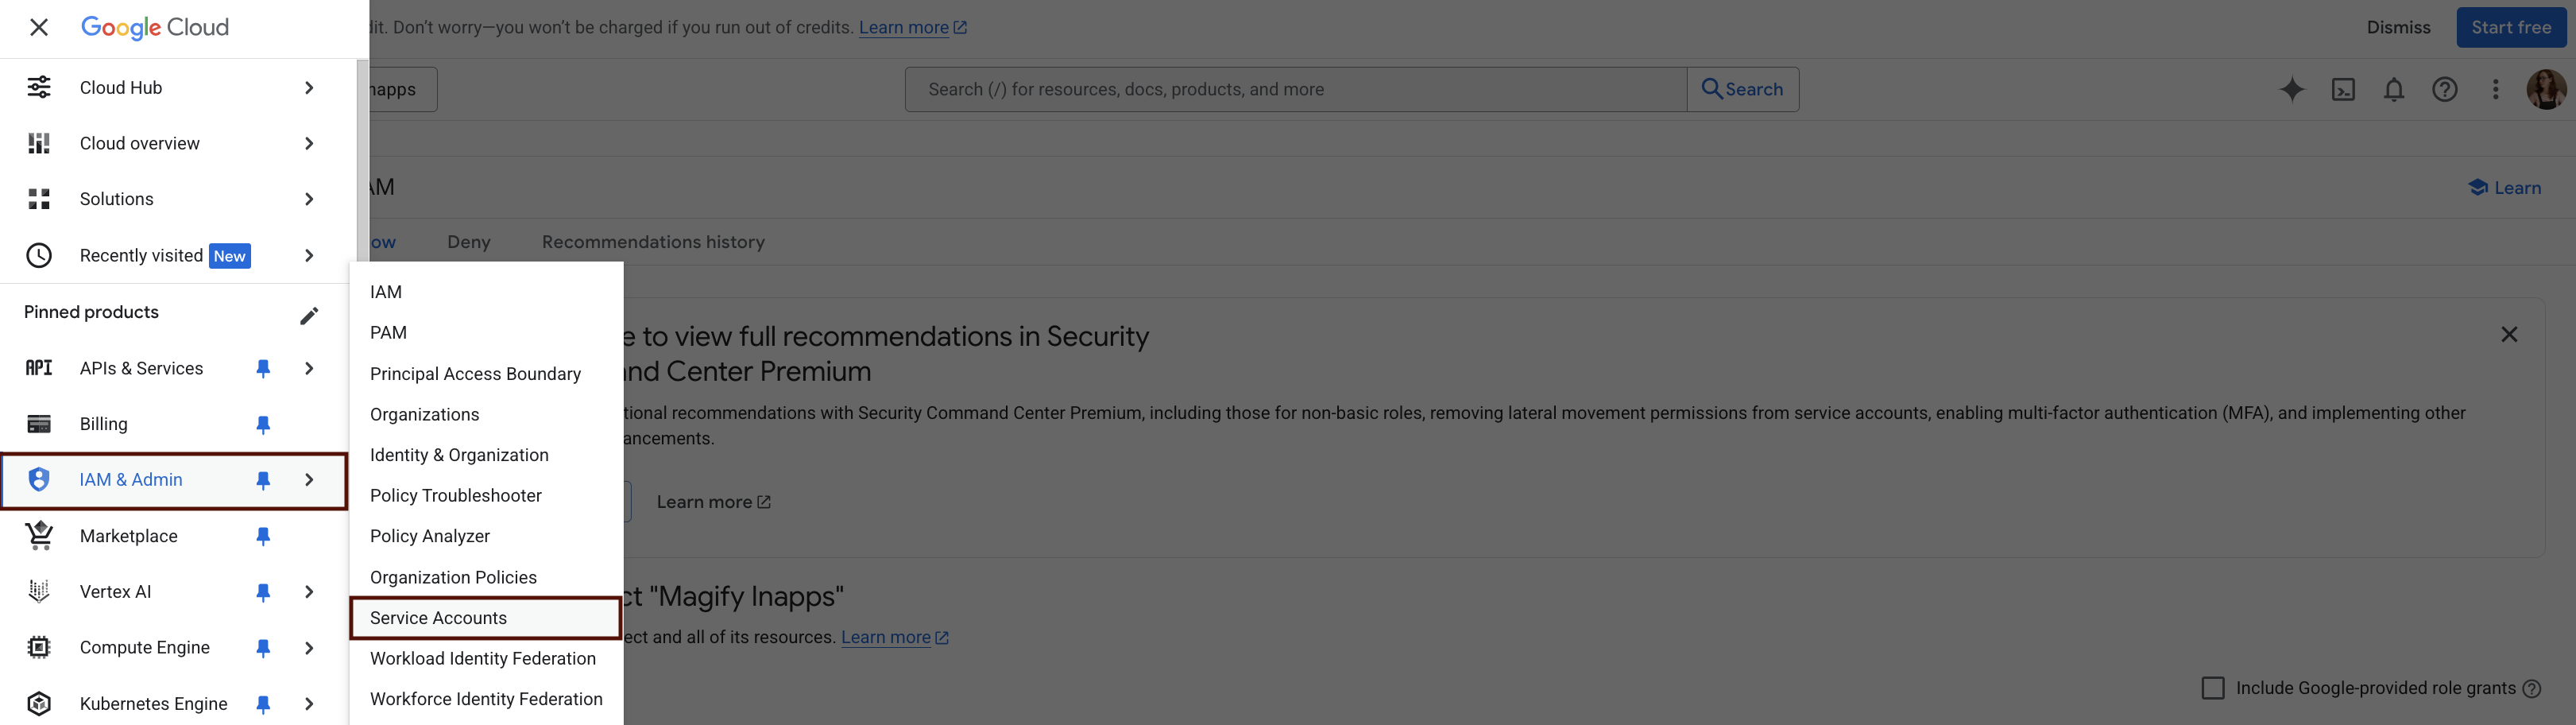Expand the Cloud Hub submenu
Screen dimensions: 2576x725
click(309, 87)
